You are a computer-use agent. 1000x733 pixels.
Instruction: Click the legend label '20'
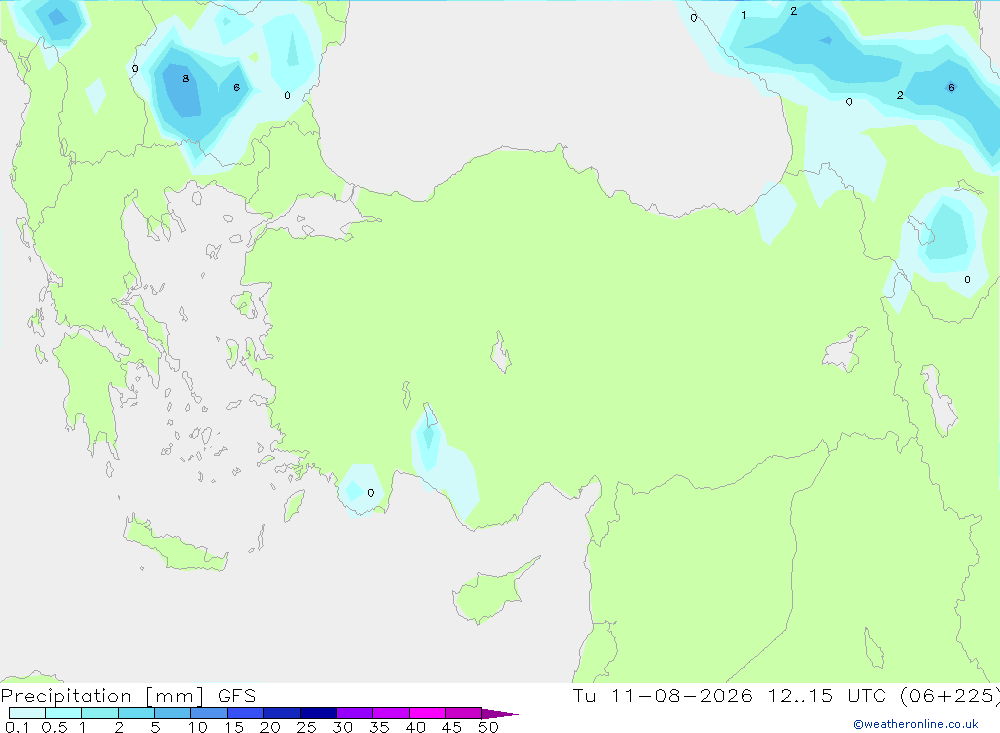(x=270, y=727)
